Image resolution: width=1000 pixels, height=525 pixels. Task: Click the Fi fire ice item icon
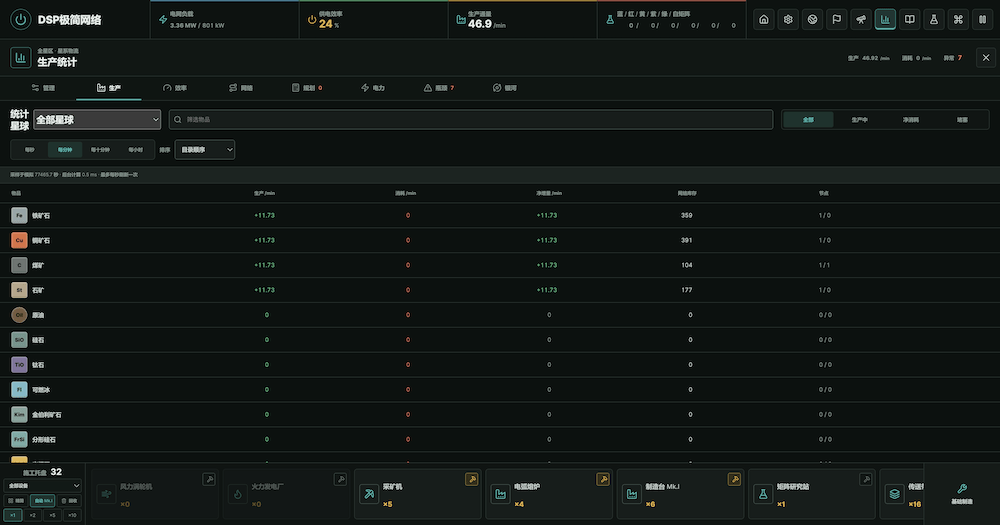[19, 390]
